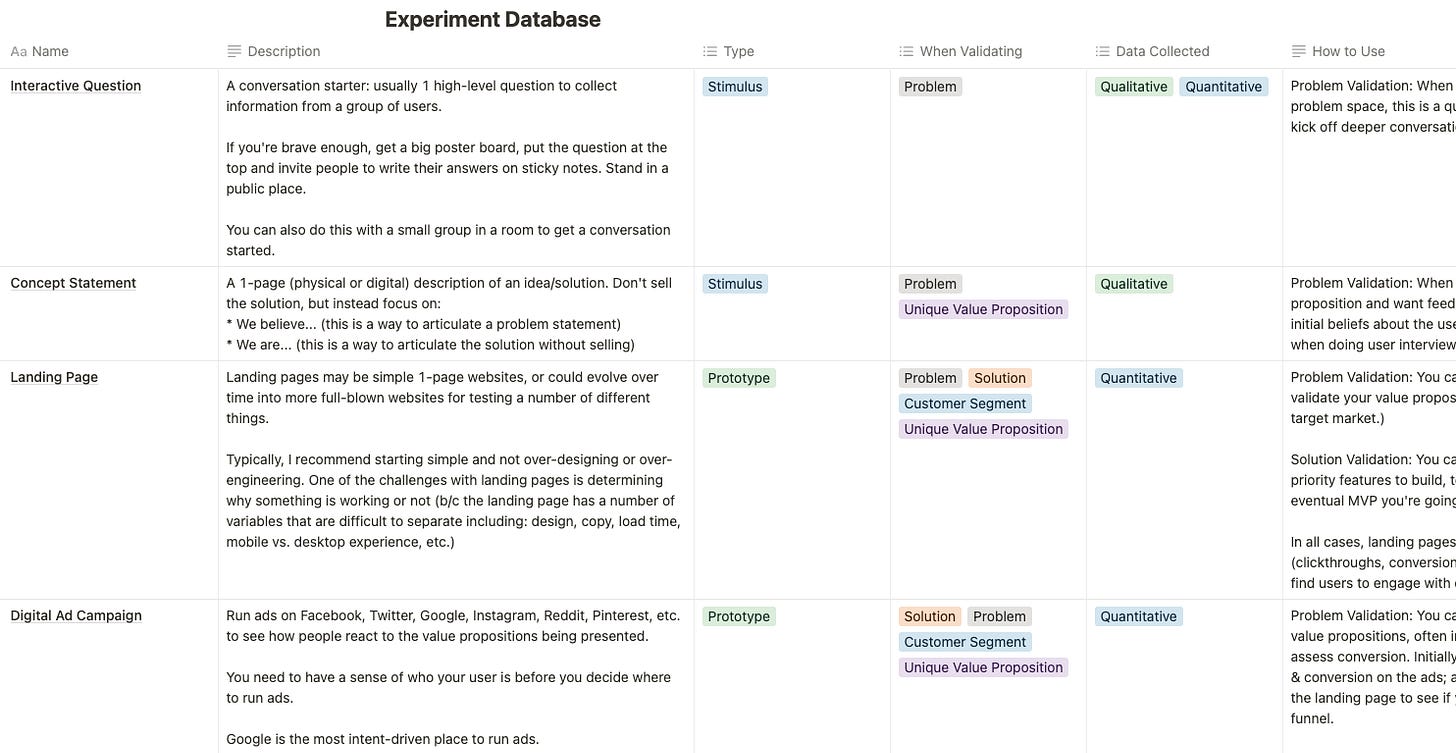Screen dimensions: 1456x753
Task: Open the Interactive Question entry
Action: (75, 86)
